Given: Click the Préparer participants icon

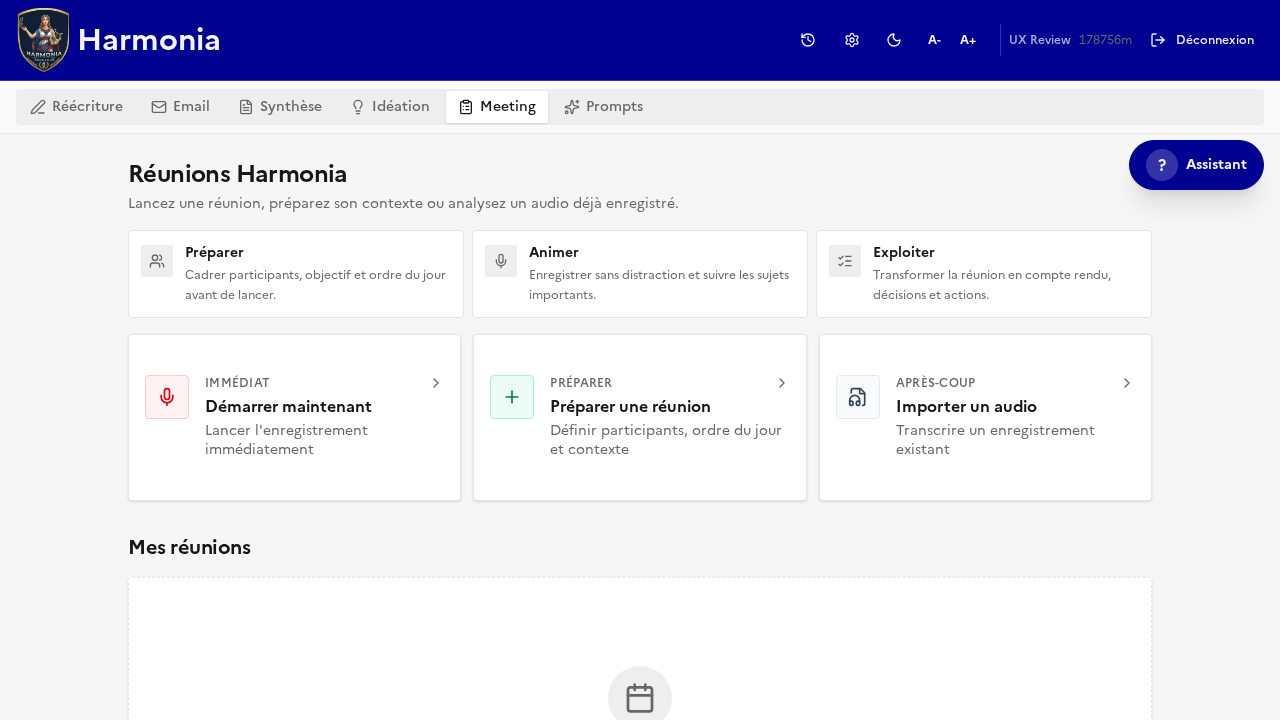Looking at the screenshot, I should 157,261.
